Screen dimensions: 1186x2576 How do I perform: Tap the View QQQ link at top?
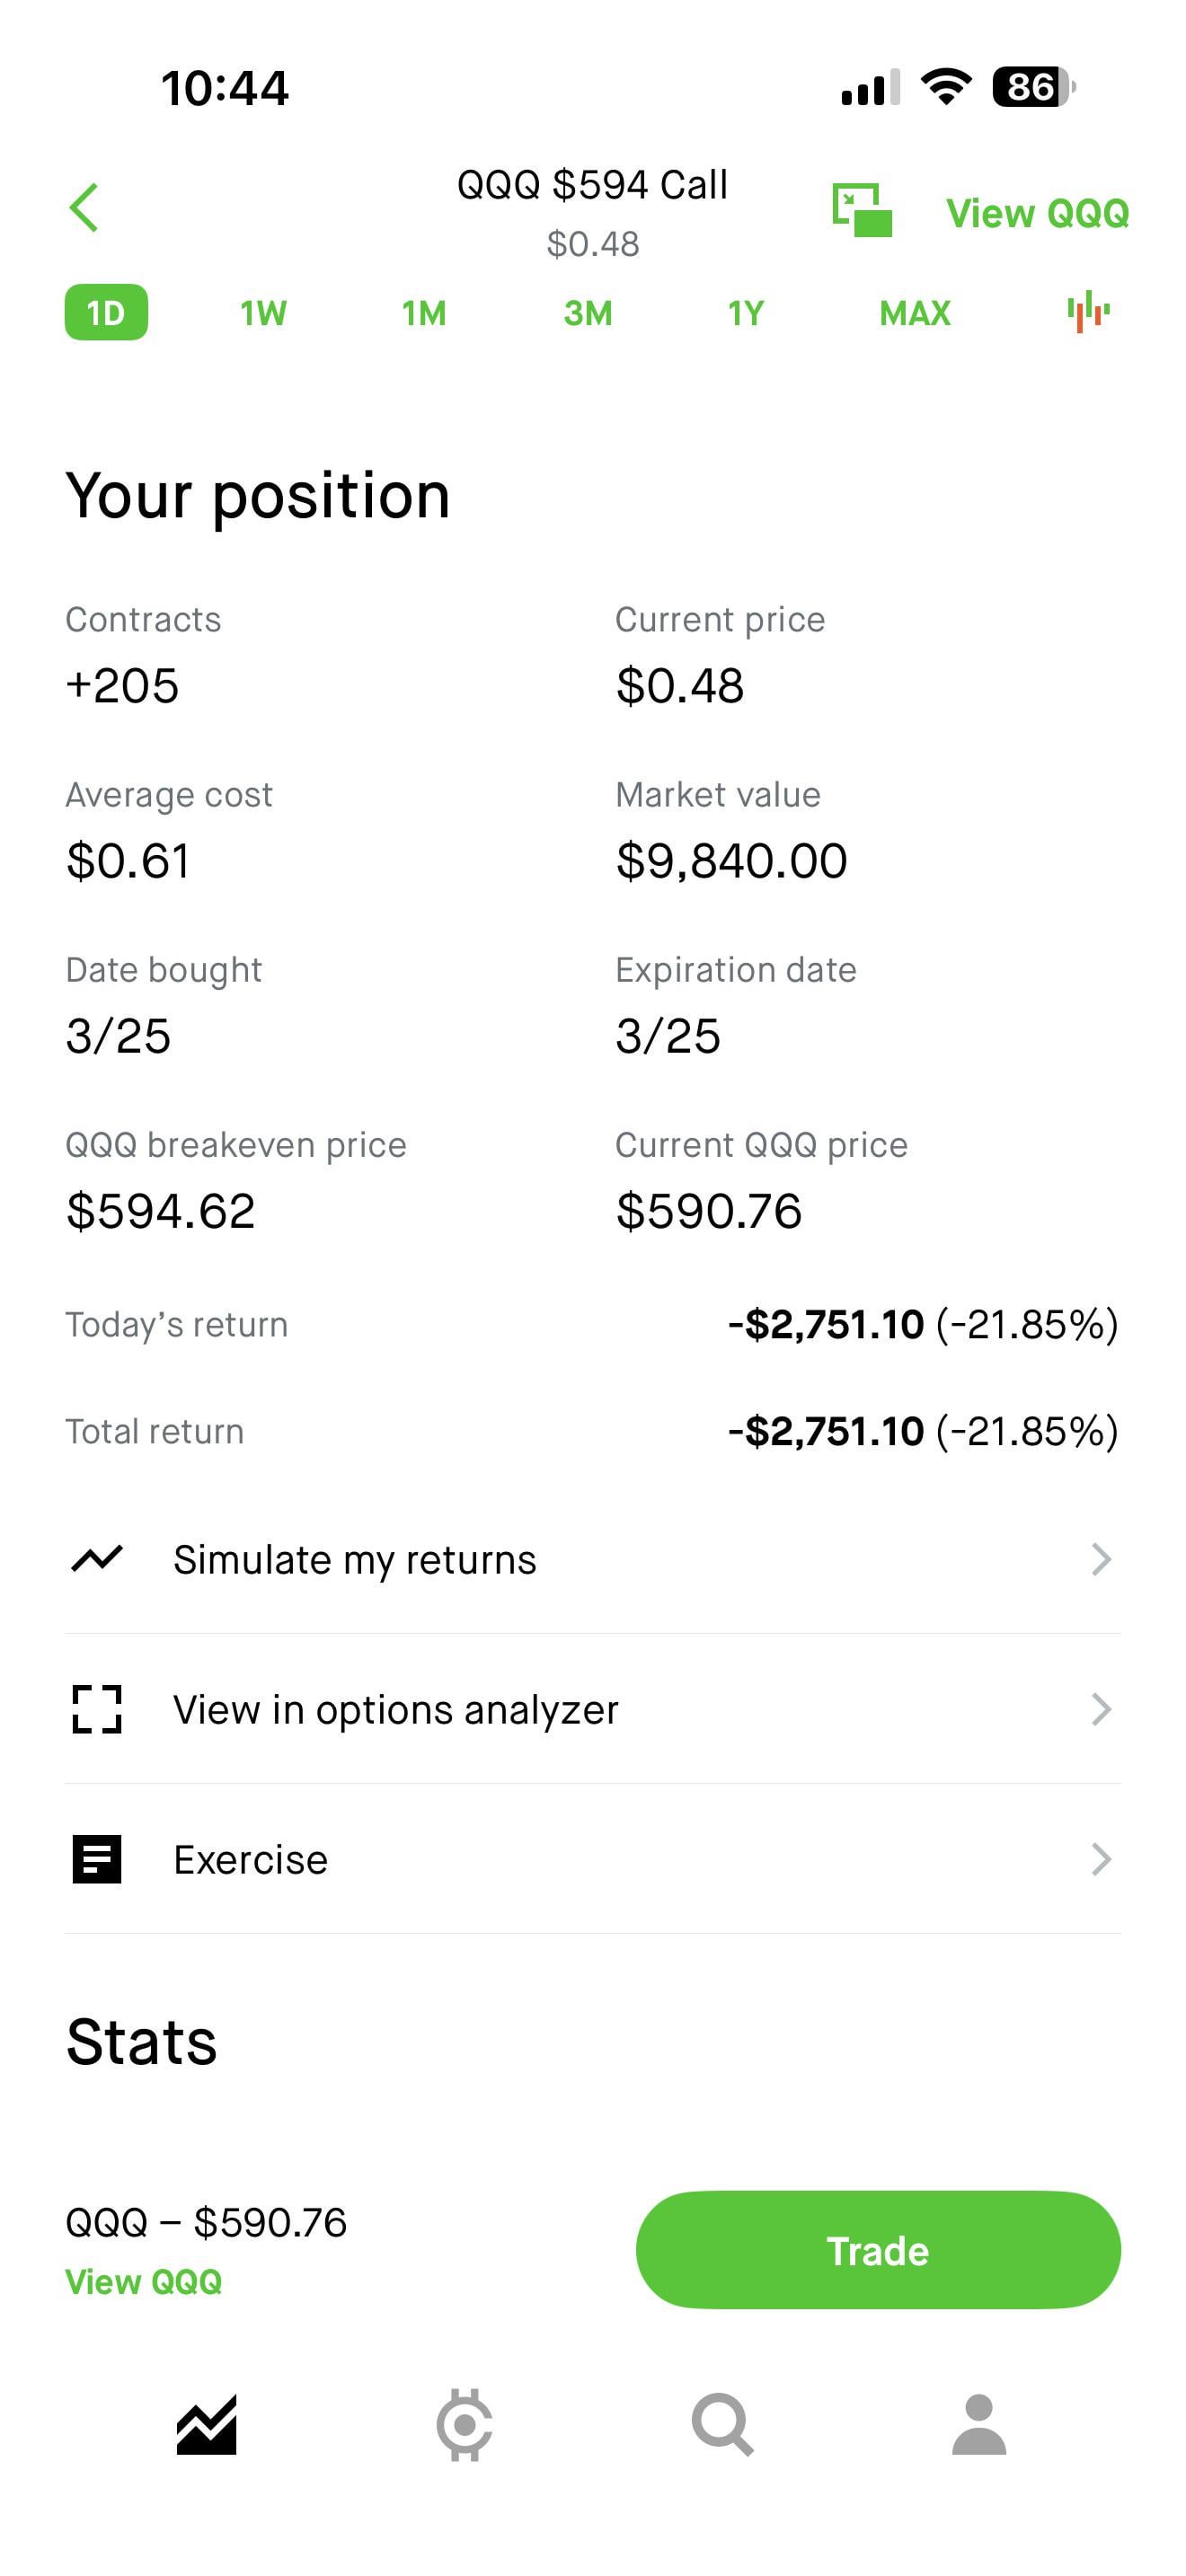click(1037, 213)
